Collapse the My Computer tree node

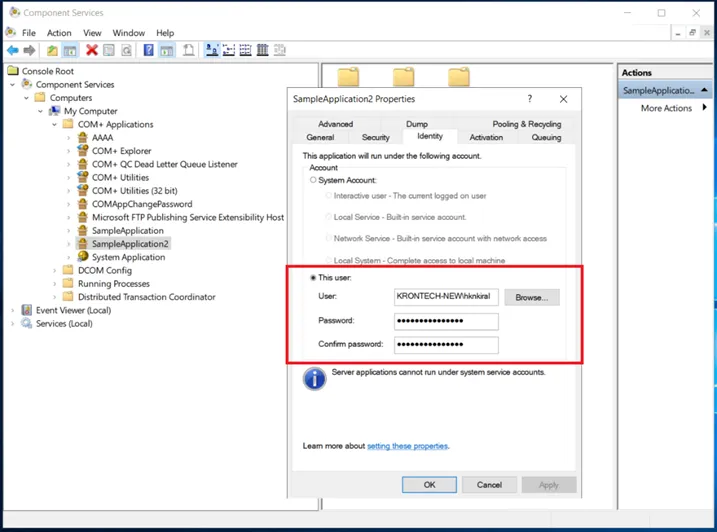click(x=40, y=111)
